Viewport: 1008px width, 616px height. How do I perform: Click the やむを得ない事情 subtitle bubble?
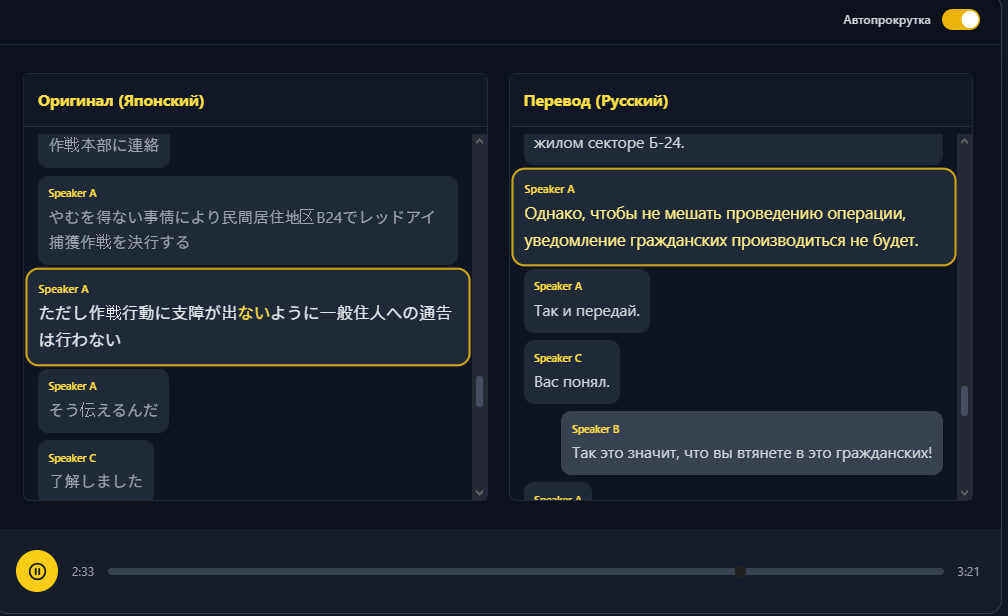(x=247, y=221)
